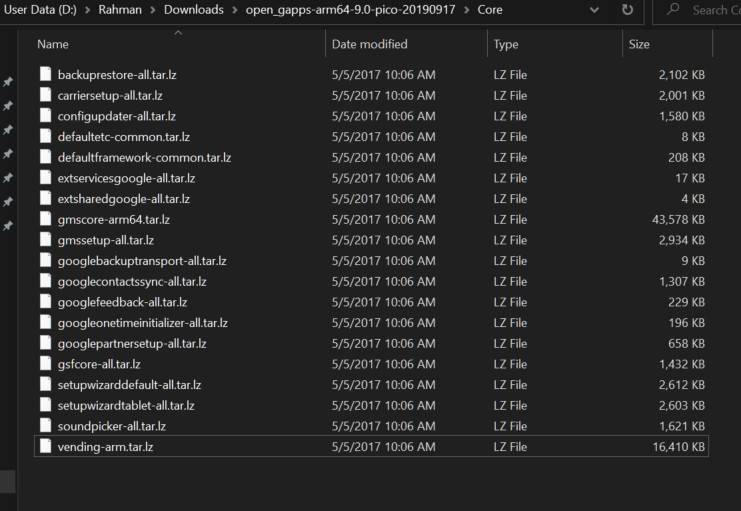
Task: Select extsharedgoogle-all.tar.lz file name
Action: [124, 199]
